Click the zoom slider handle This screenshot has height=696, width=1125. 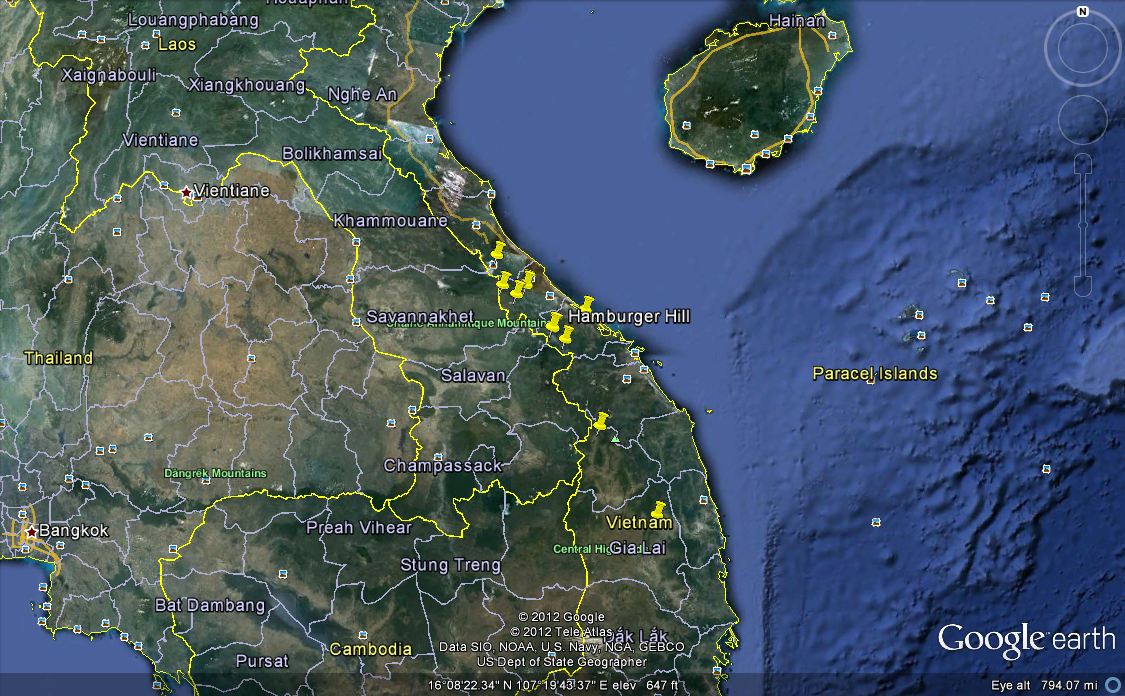(1083, 224)
